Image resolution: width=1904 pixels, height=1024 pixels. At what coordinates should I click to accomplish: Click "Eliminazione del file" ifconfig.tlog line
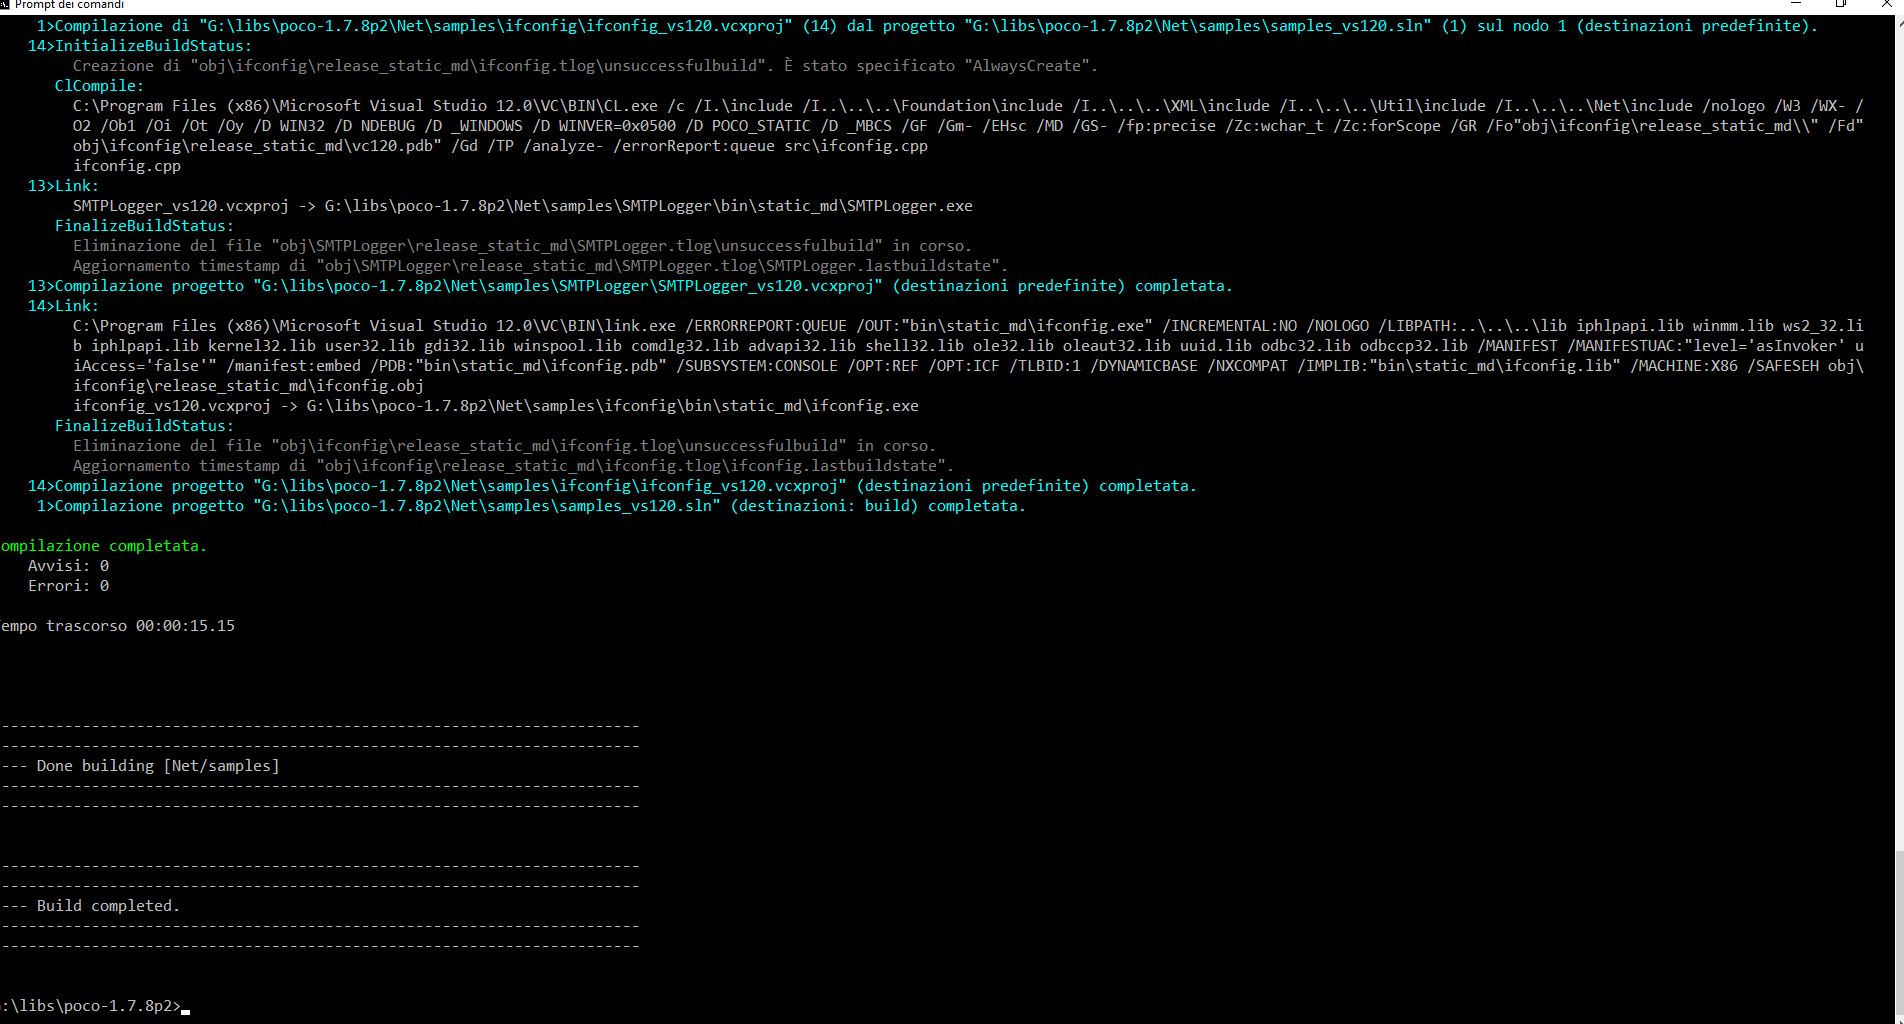click(504, 446)
